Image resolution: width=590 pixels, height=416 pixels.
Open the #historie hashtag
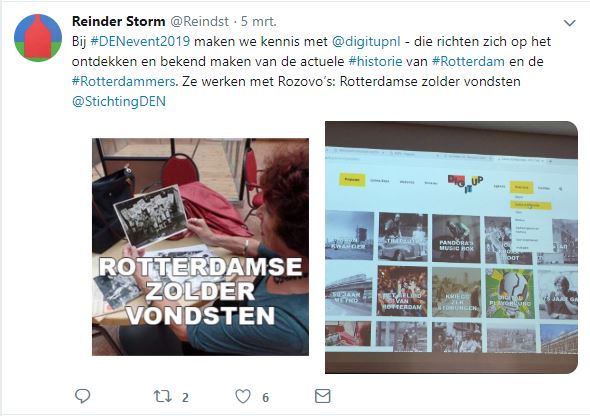[x=375, y=61]
